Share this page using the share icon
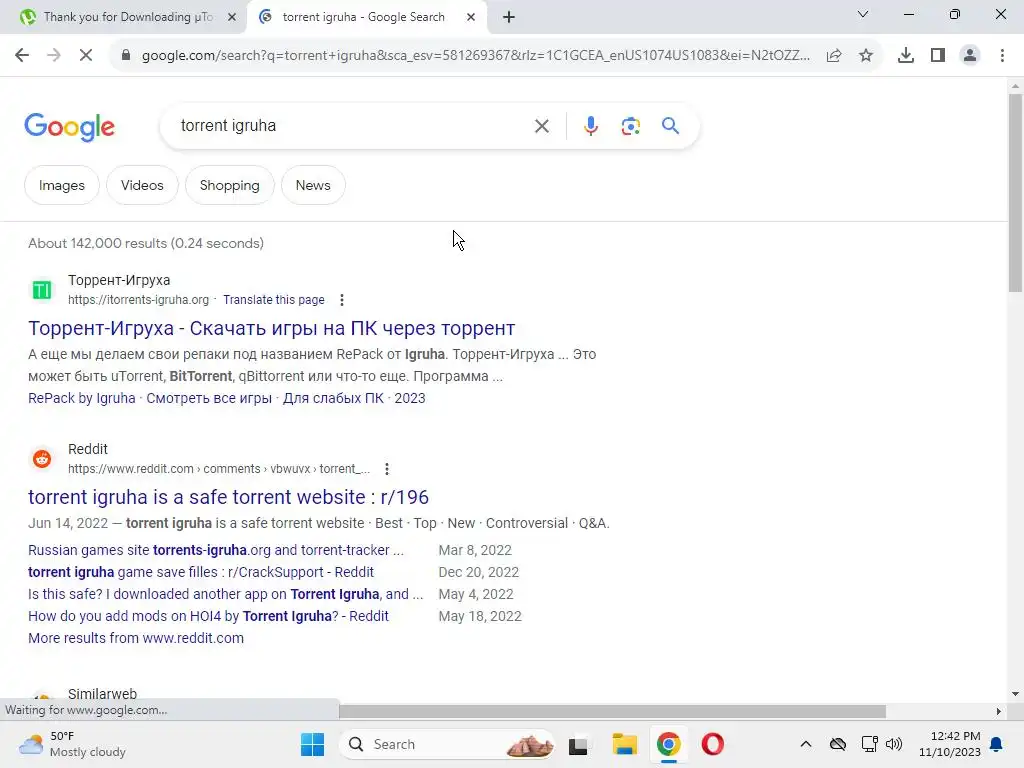Screen dimensions: 1024x768 pos(834,56)
